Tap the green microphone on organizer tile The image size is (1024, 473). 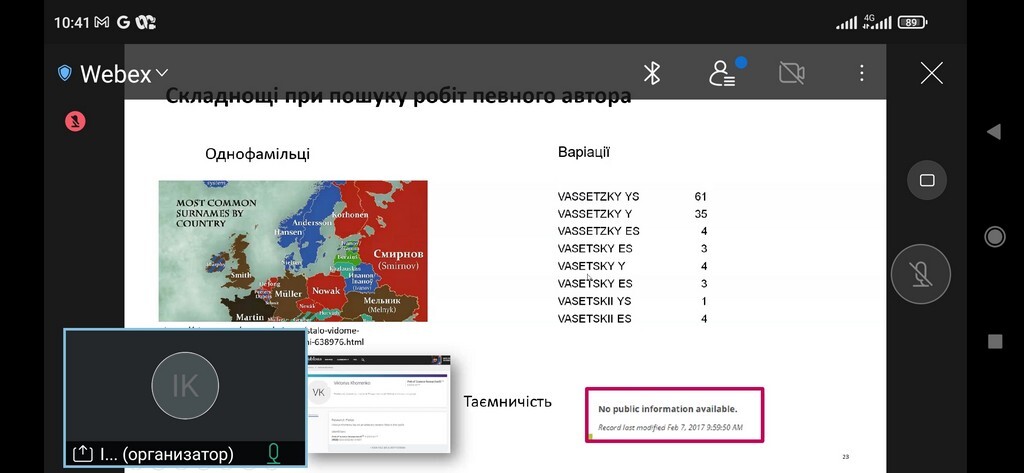pyautogui.click(x=274, y=453)
